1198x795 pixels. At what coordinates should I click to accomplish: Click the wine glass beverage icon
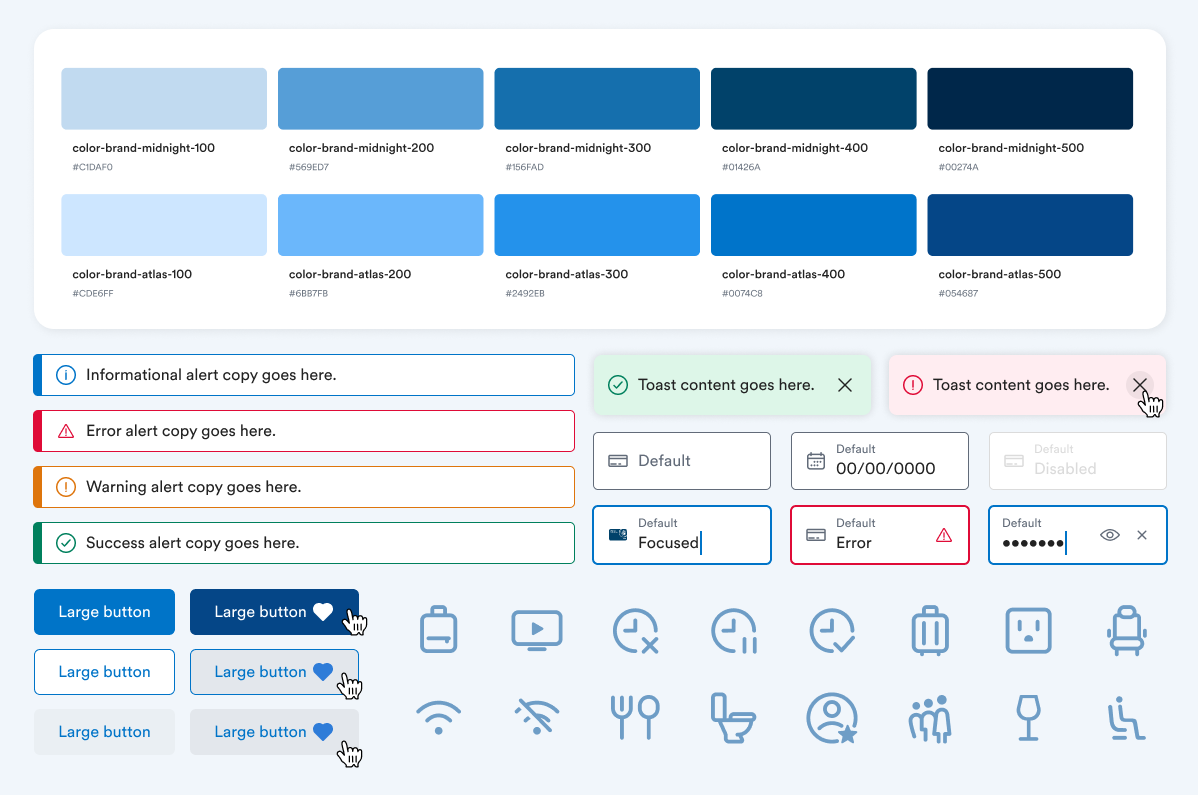(x=1028, y=717)
